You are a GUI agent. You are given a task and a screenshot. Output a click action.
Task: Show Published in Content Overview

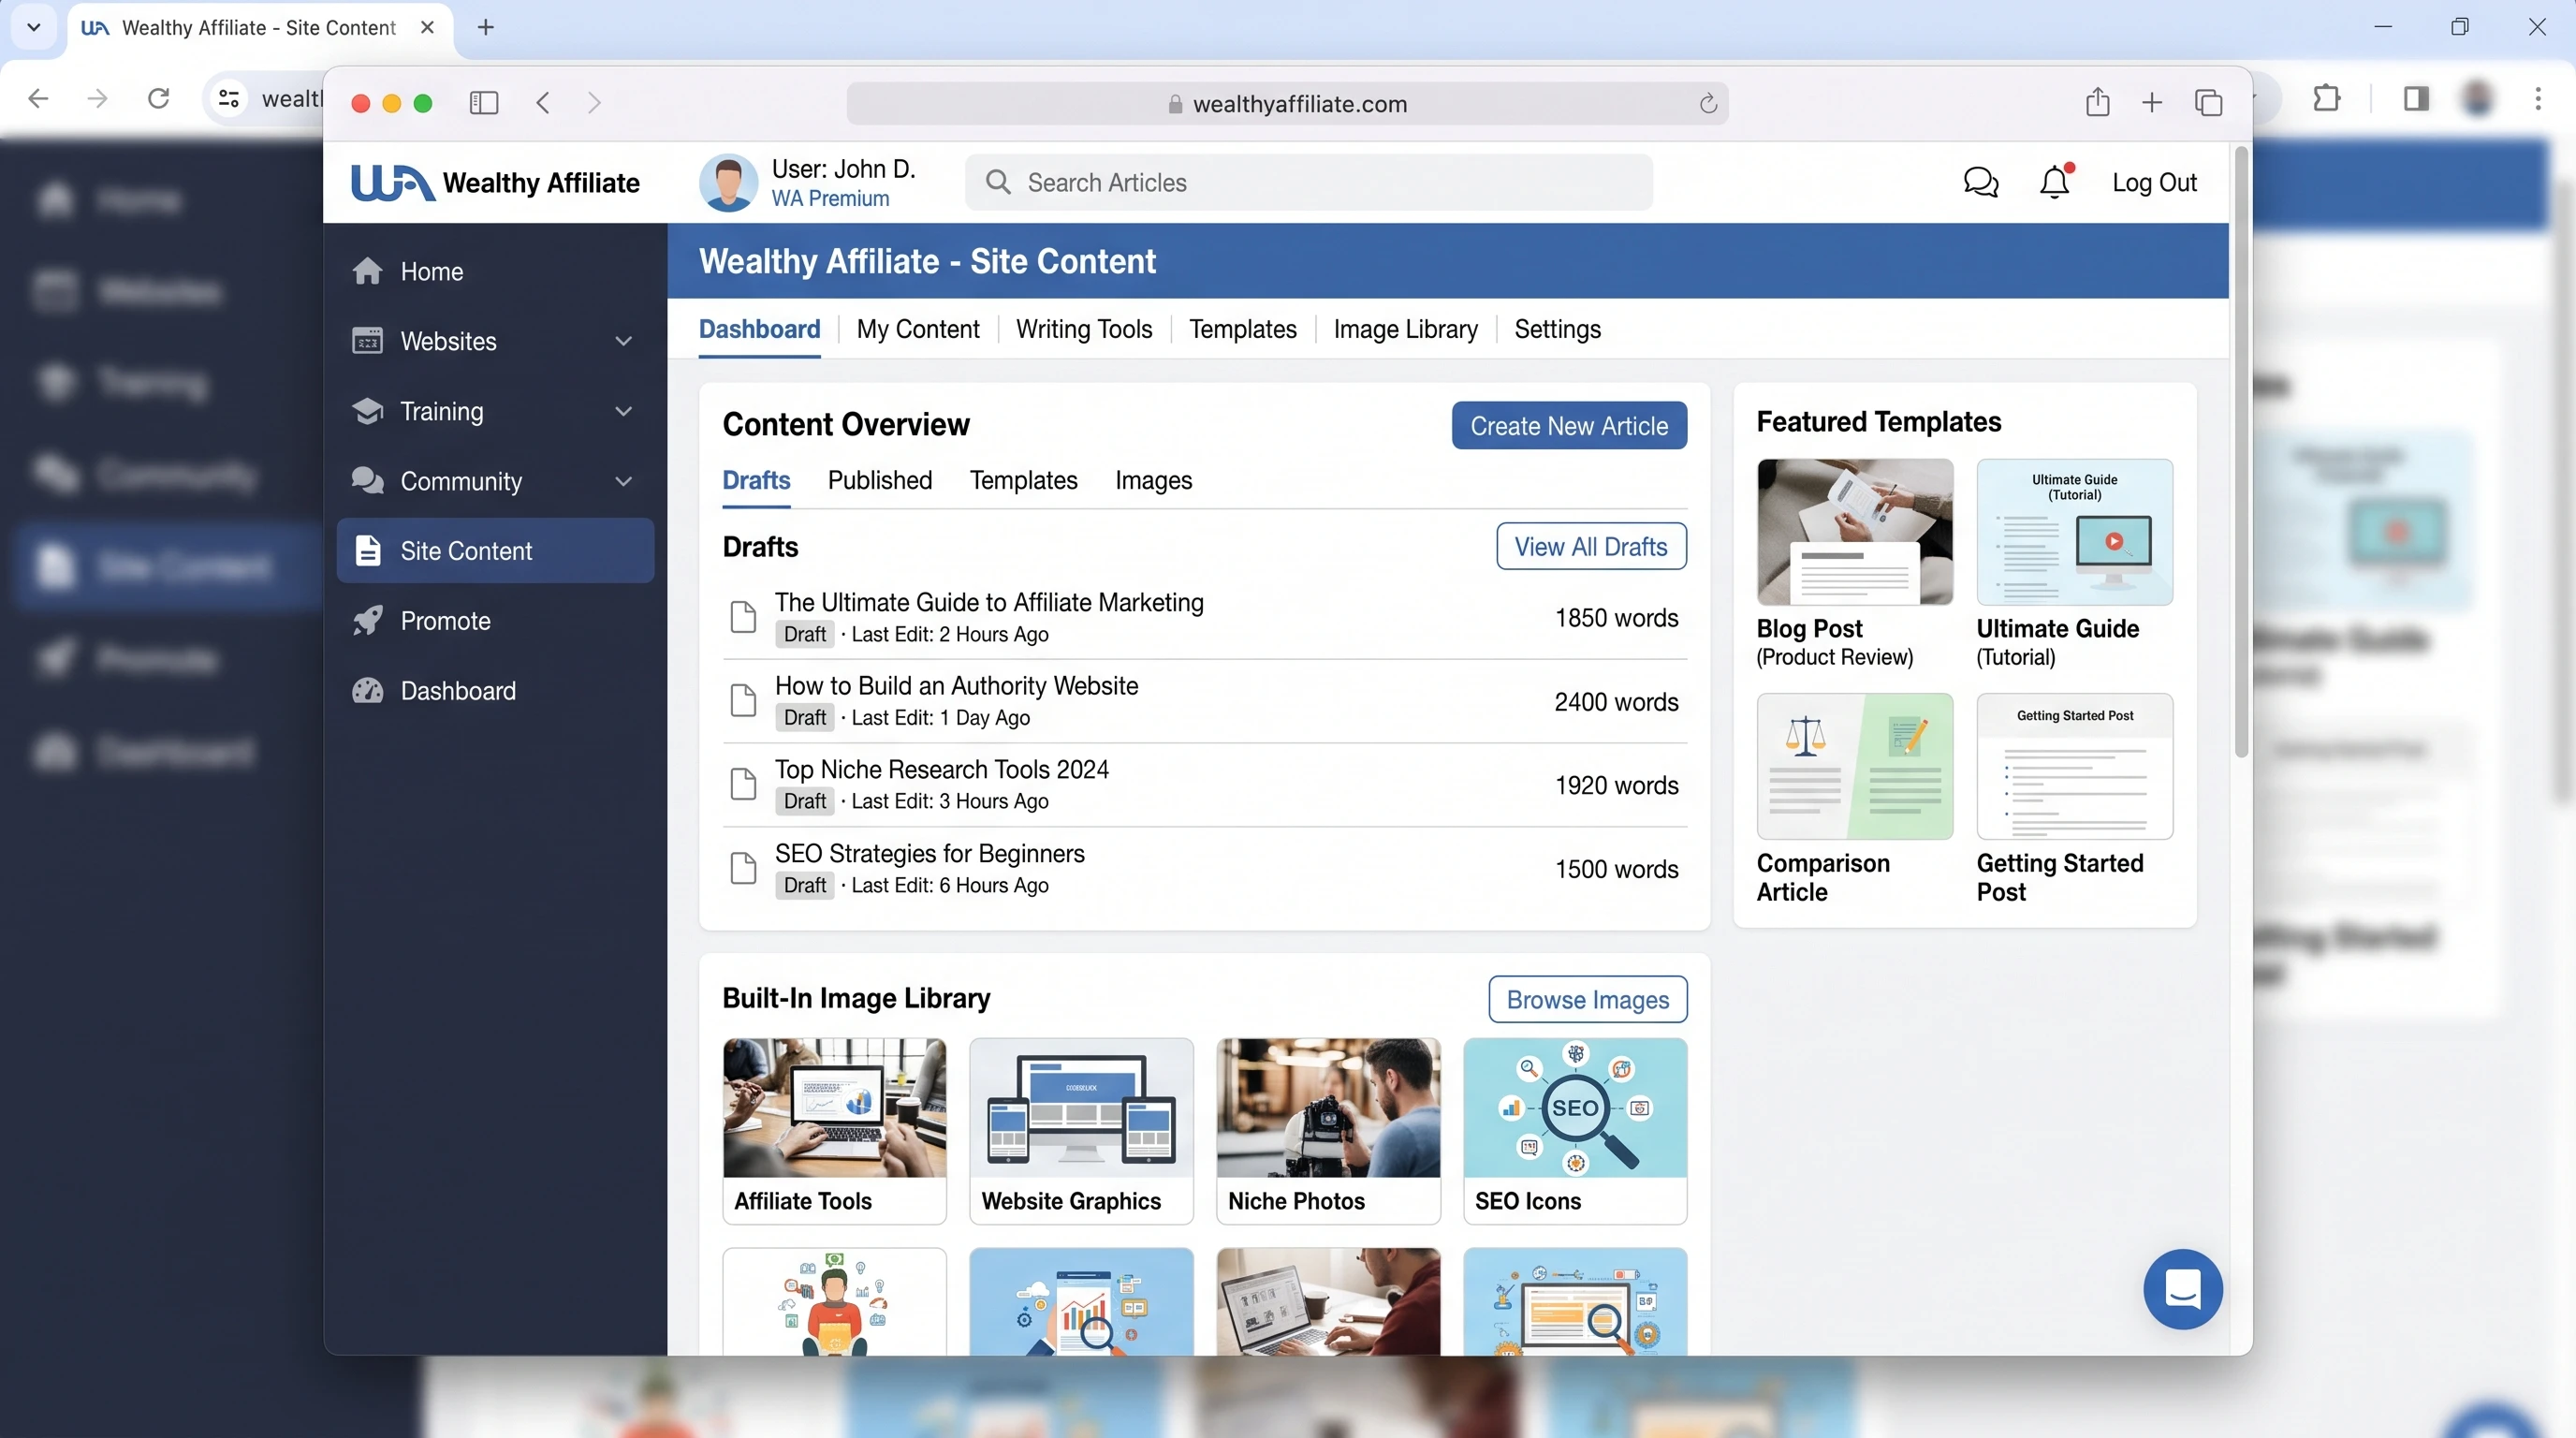880,480
